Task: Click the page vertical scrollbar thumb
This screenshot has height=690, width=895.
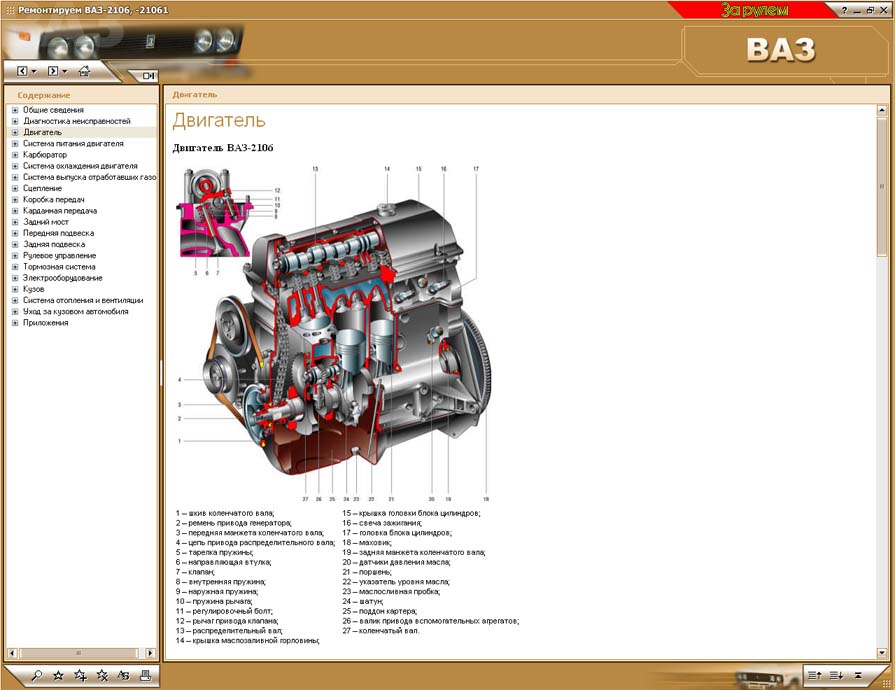Action: pos(882,187)
